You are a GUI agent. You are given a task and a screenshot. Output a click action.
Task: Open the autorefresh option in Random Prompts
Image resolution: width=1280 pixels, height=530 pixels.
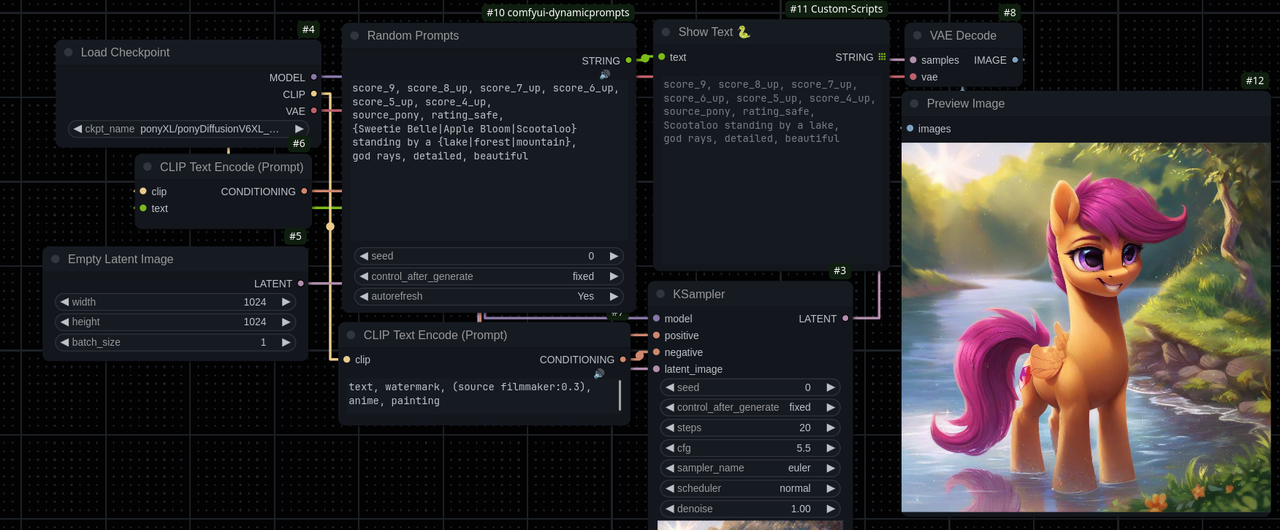coord(489,296)
